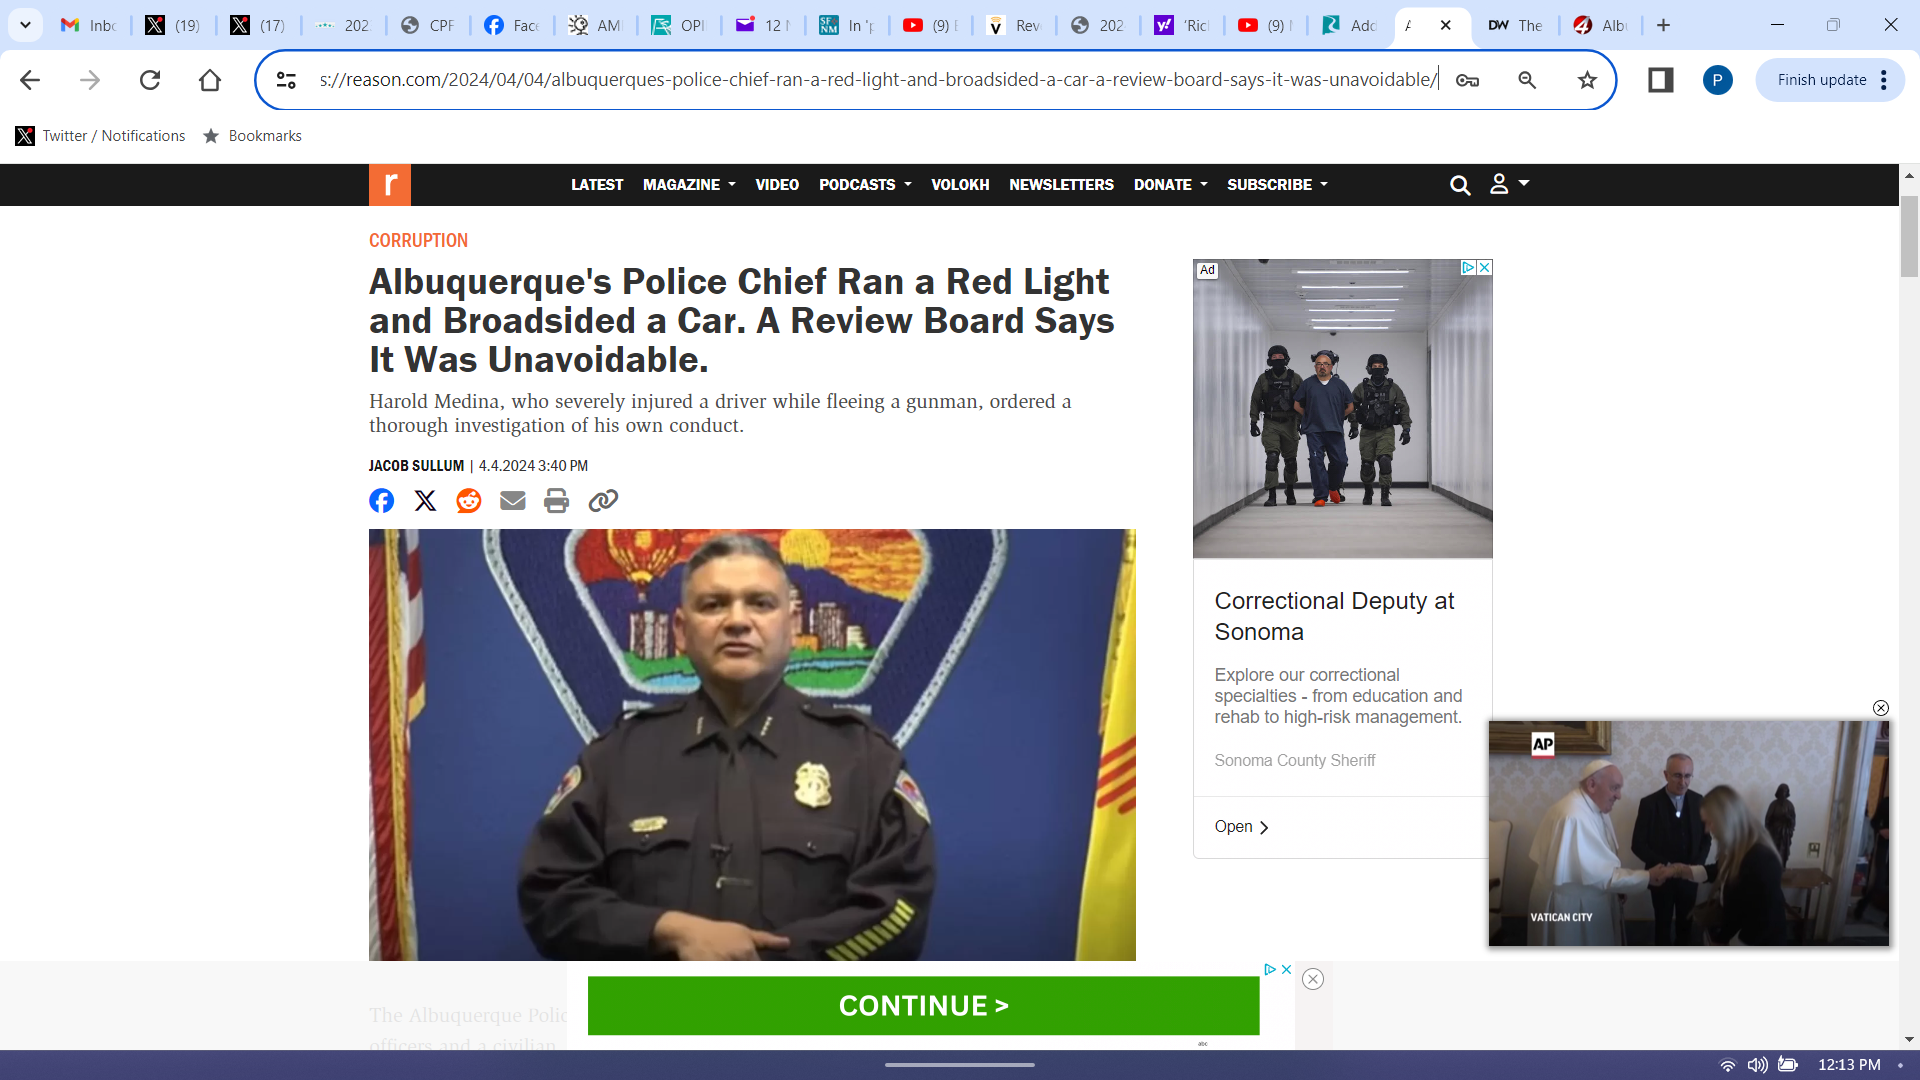Close floating AP video player
This screenshot has height=1080, width=1920.
pyautogui.click(x=1880, y=708)
